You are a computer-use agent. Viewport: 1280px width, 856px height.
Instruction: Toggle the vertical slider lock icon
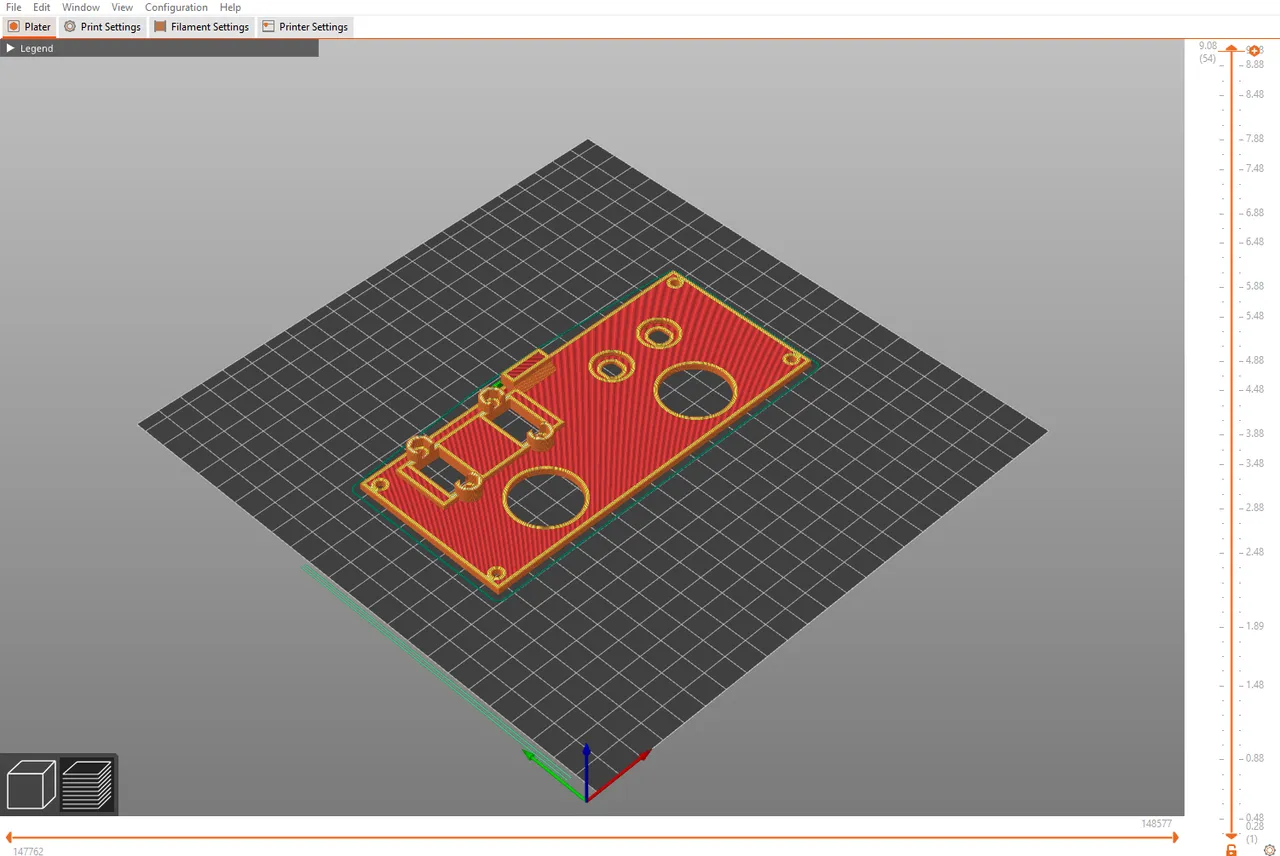tap(1231, 850)
